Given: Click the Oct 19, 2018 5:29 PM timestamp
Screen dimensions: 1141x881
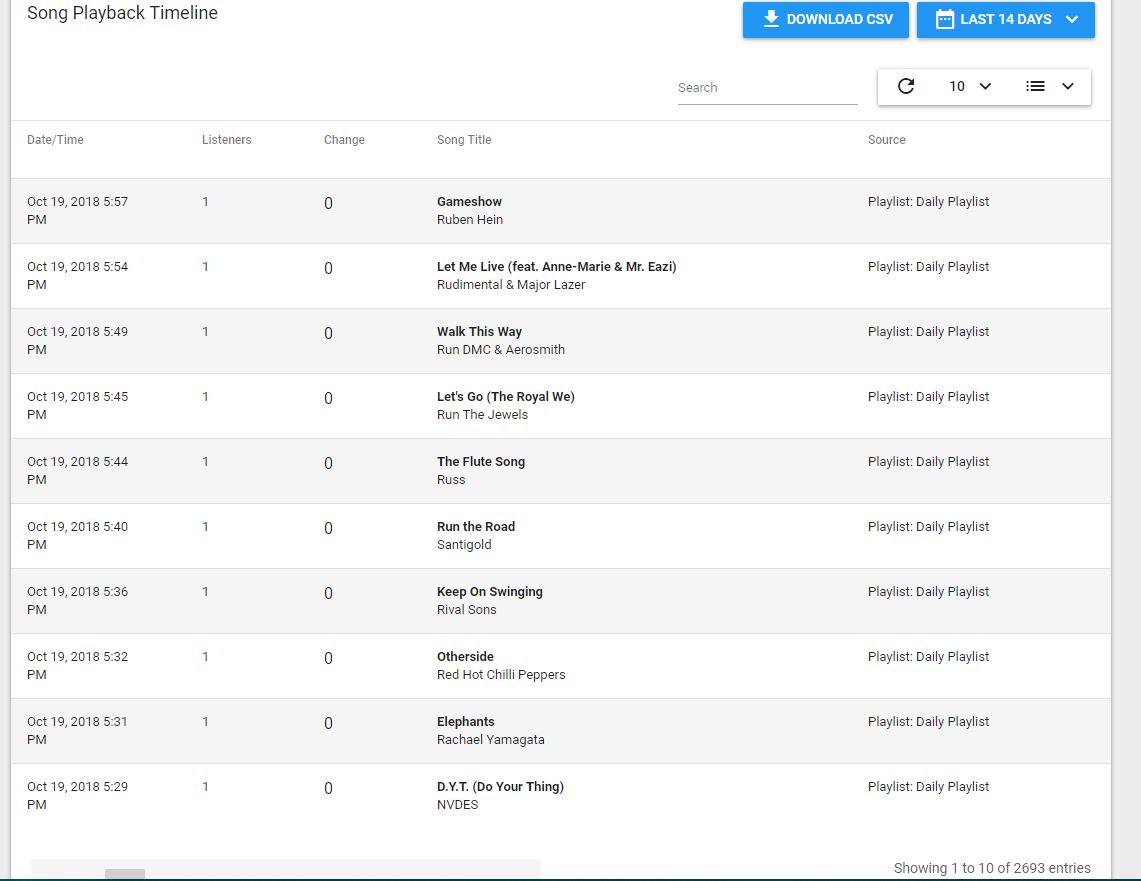Looking at the screenshot, I should 77,795.
